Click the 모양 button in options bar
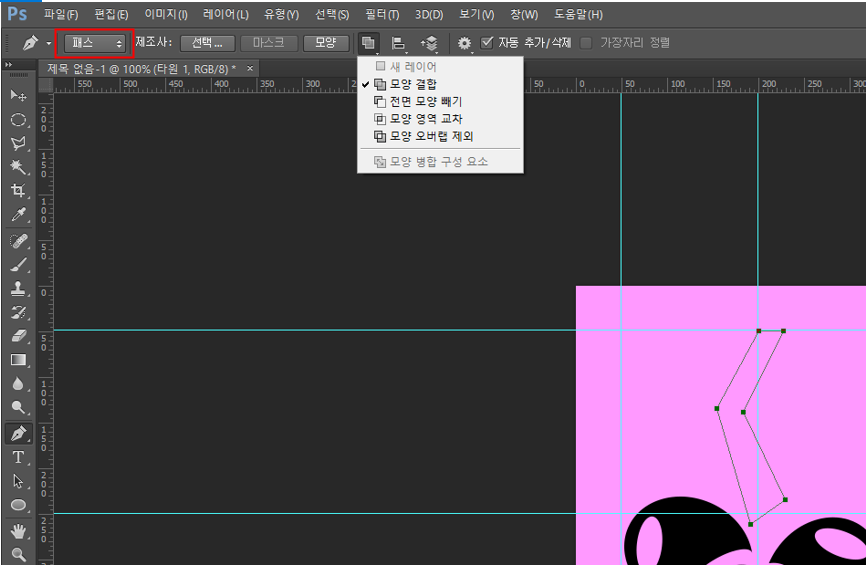 tap(325, 43)
